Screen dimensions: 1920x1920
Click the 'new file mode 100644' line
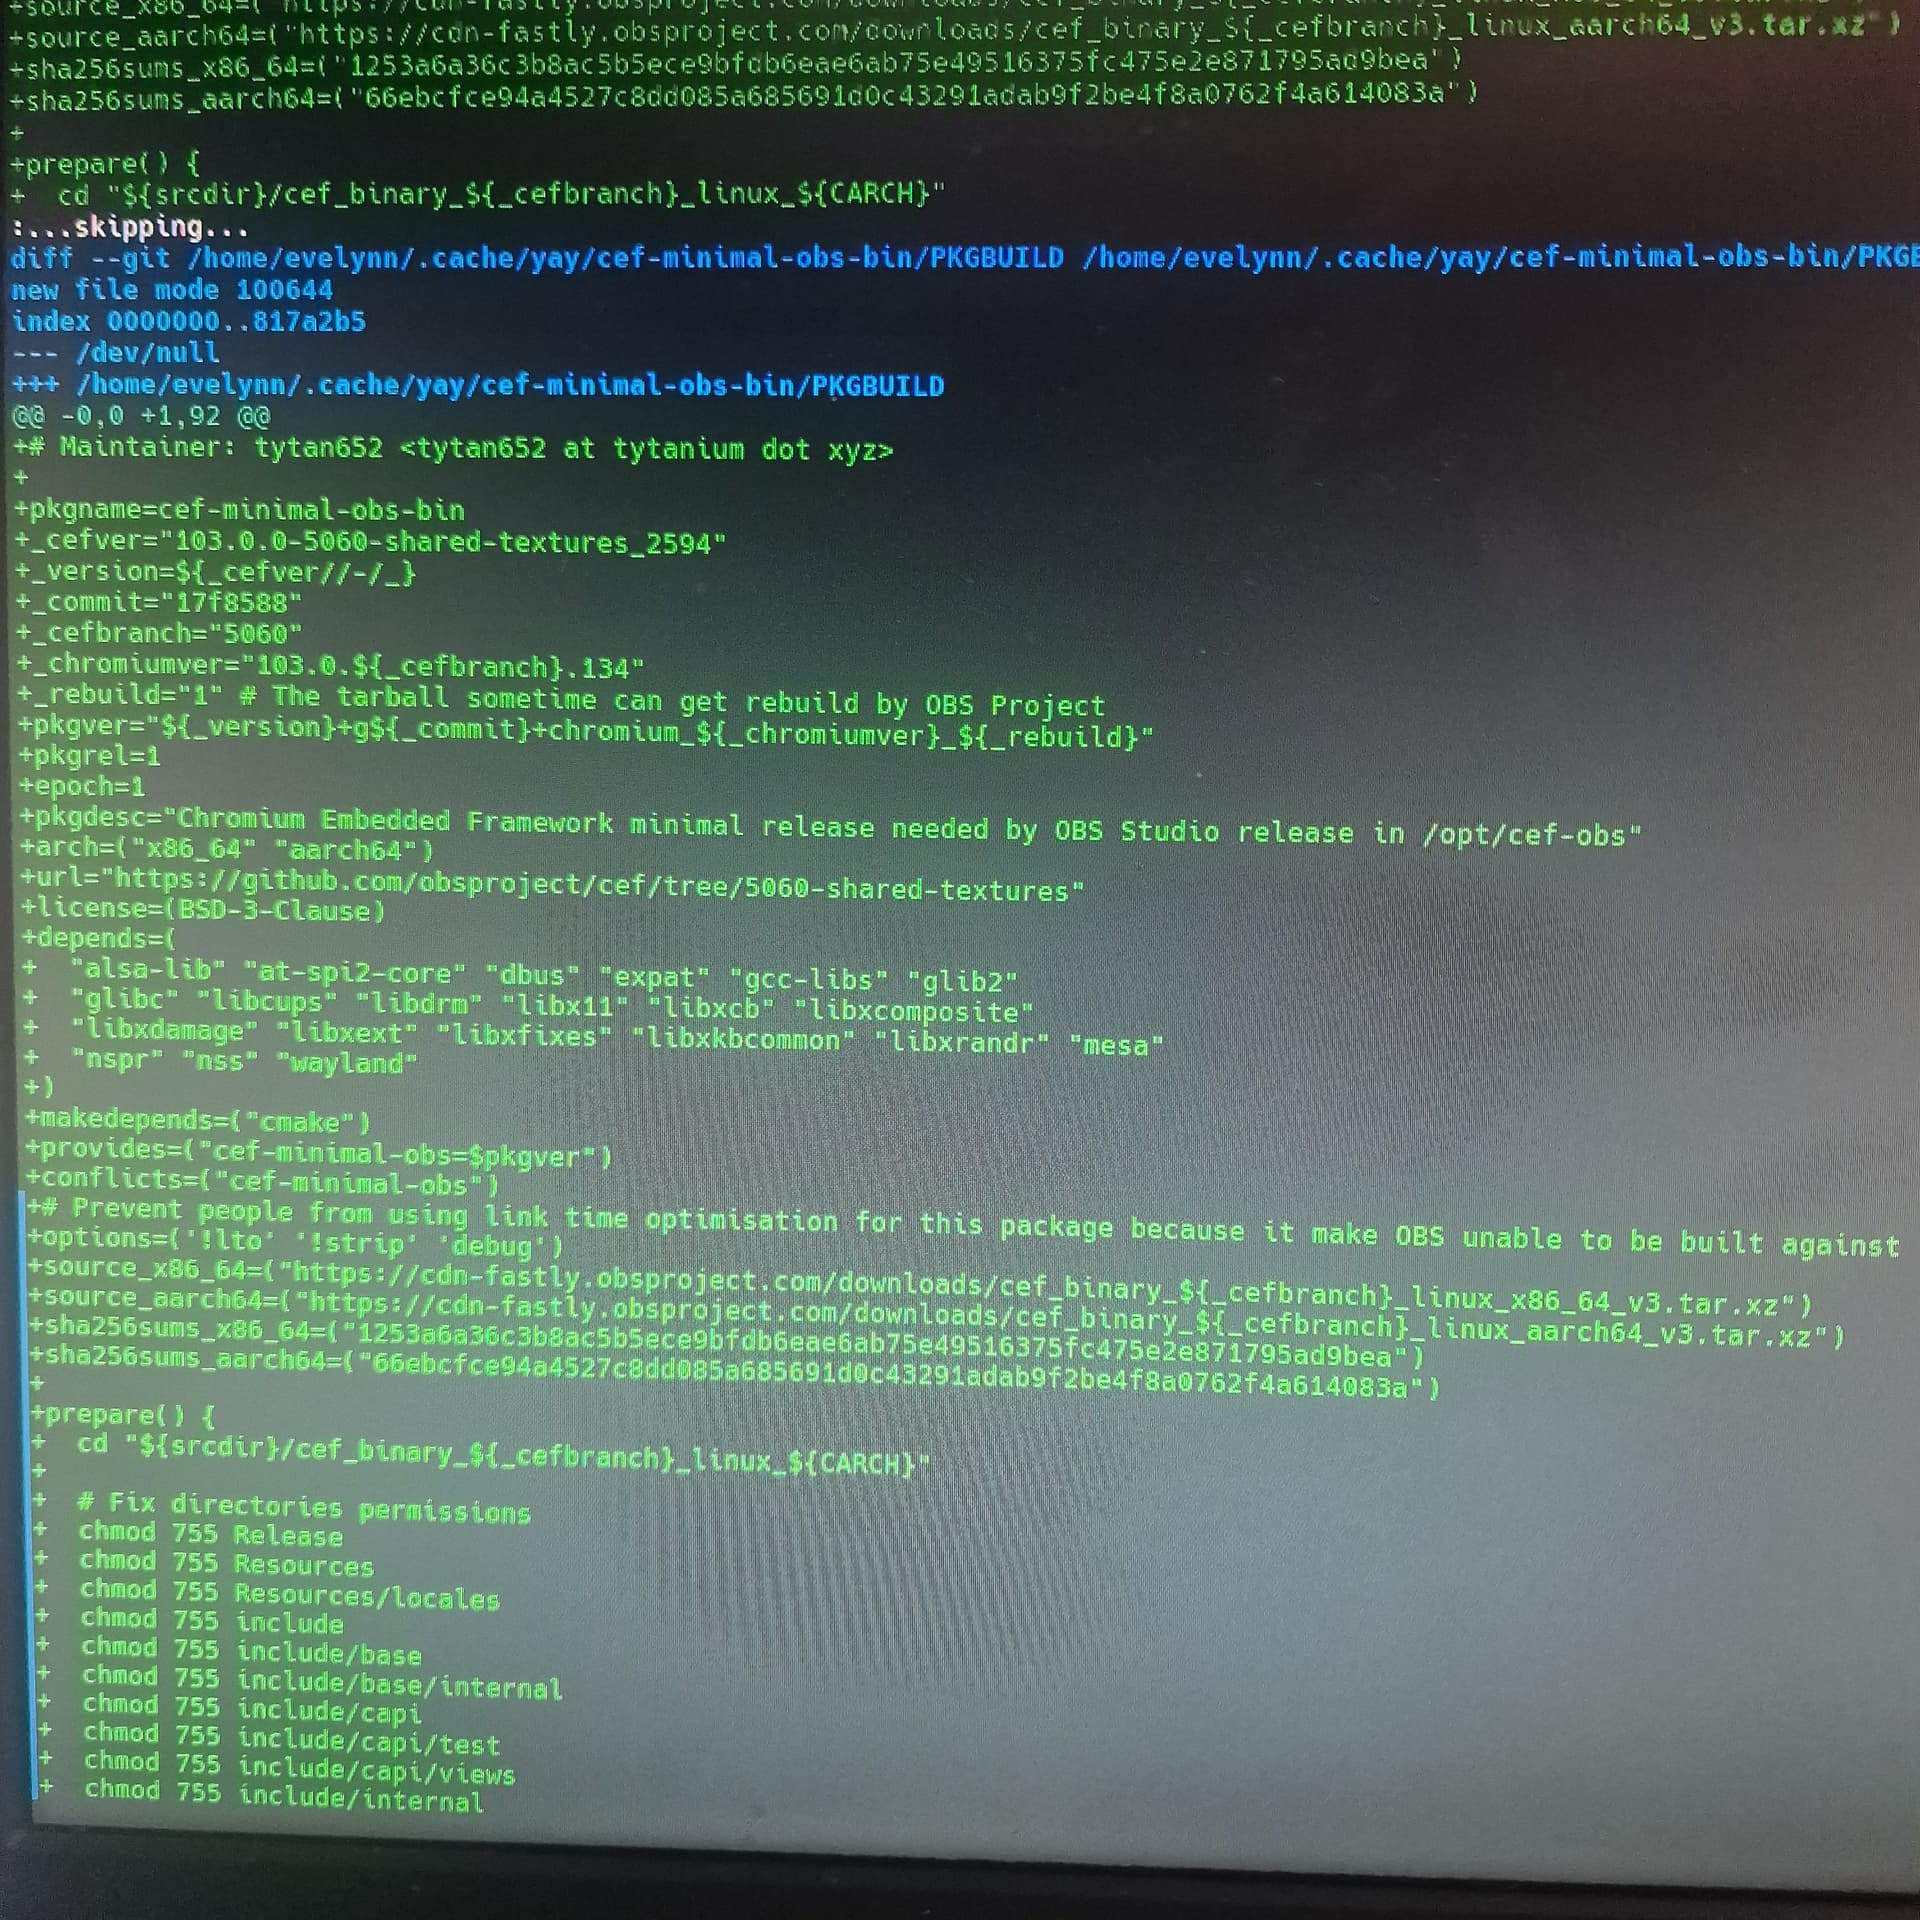tap(172, 290)
